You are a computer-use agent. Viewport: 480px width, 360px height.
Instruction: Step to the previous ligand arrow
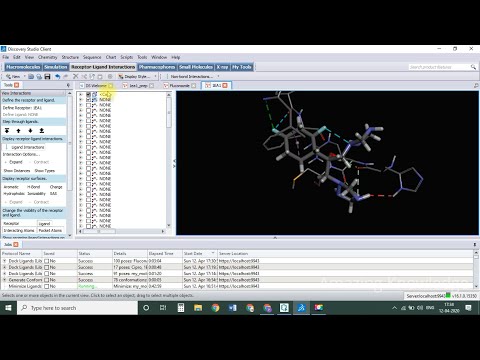[18, 130]
